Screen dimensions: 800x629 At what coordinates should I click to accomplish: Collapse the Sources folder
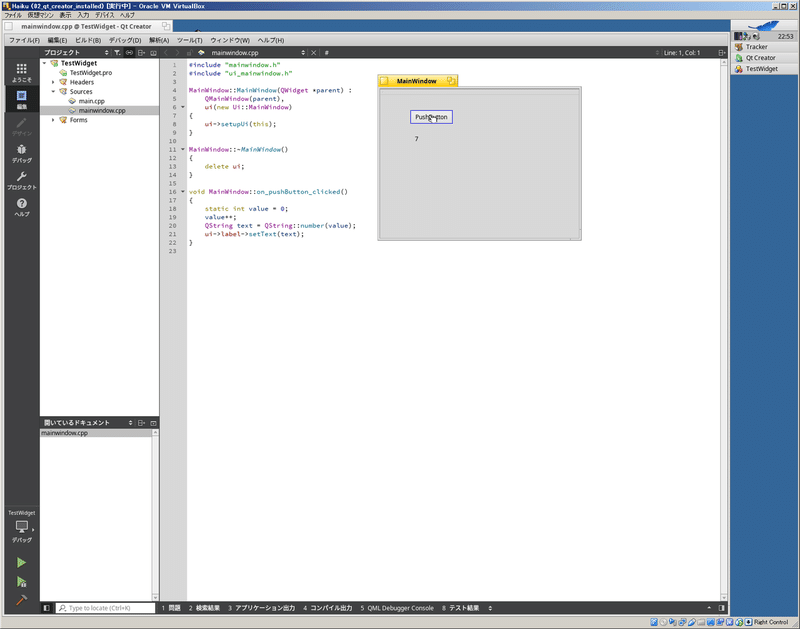(53, 92)
